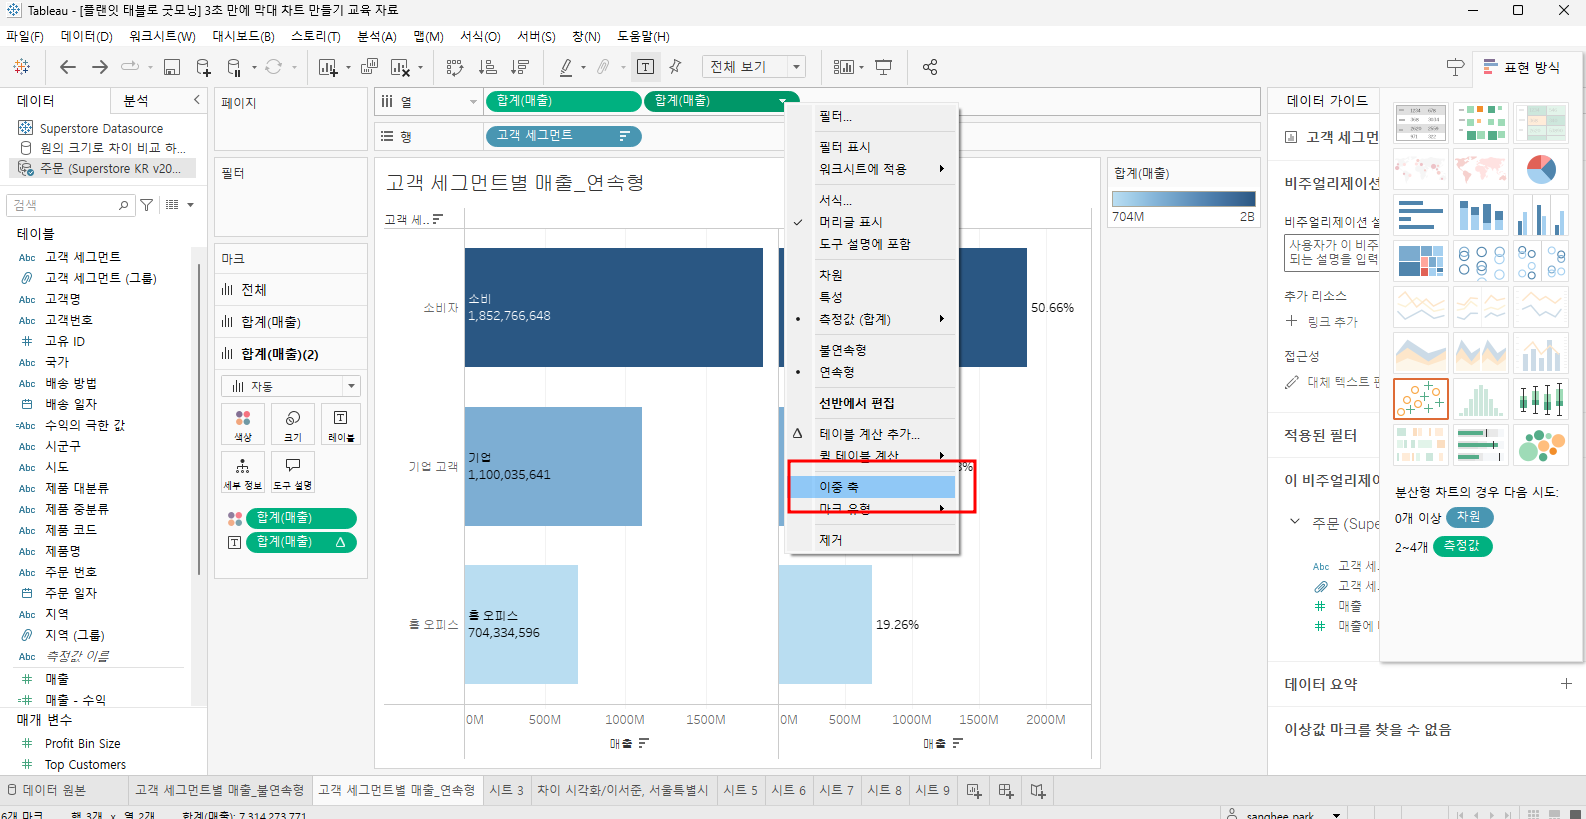Open the 분석(A) menu
This screenshot has width=1586, height=819.
tap(377, 36)
